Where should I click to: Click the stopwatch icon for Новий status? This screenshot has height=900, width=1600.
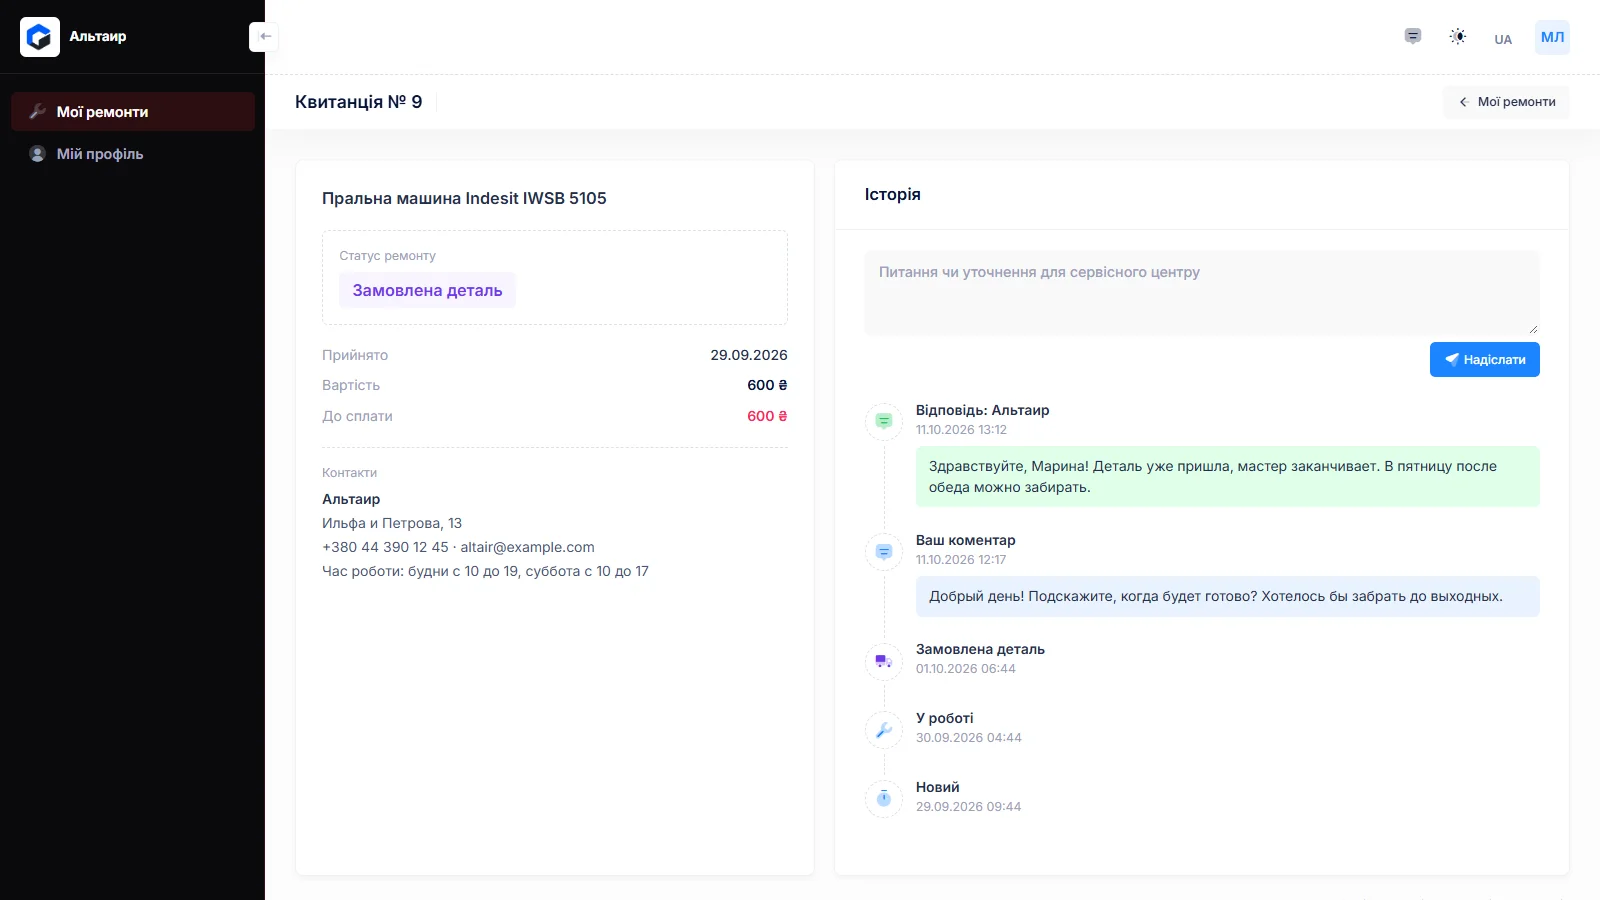point(884,798)
